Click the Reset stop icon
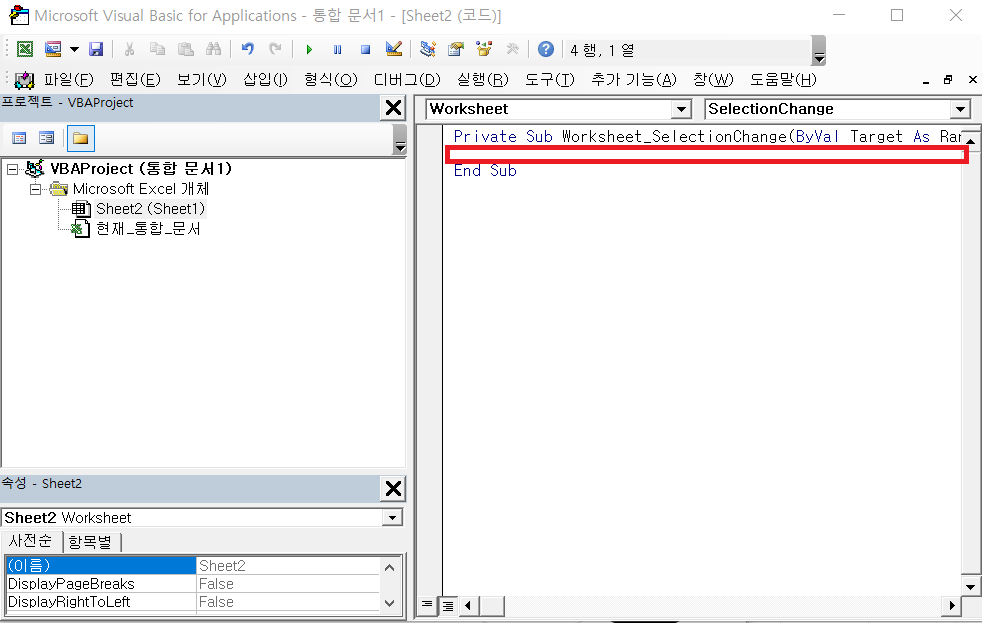 pos(365,50)
